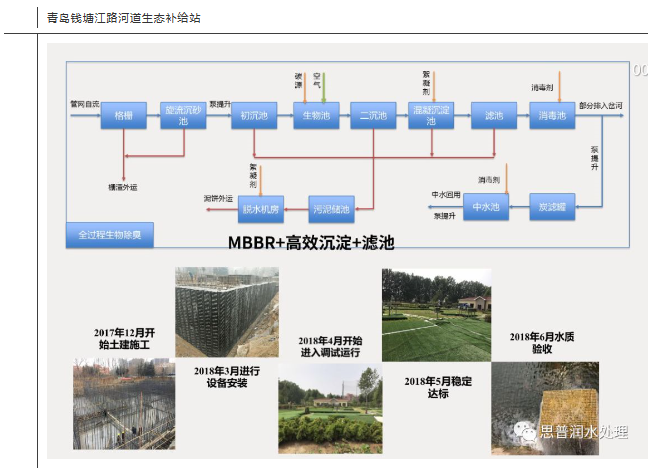This screenshot has width=652, height=472.
Task: Click the 污泥储池 box
Action: coord(332,209)
